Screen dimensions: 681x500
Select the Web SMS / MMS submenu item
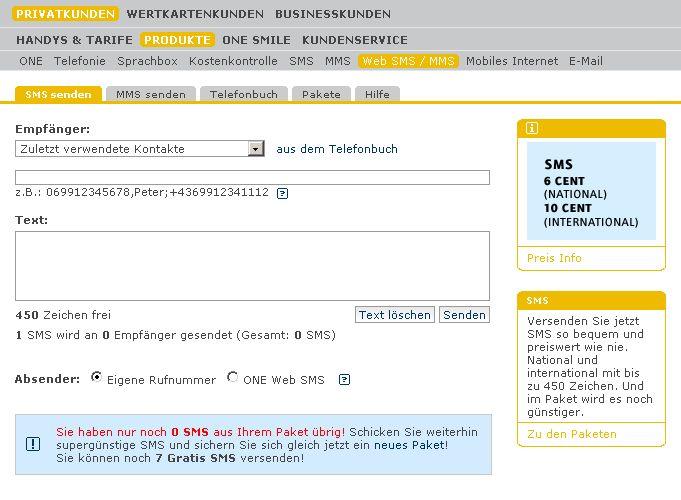[408, 61]
